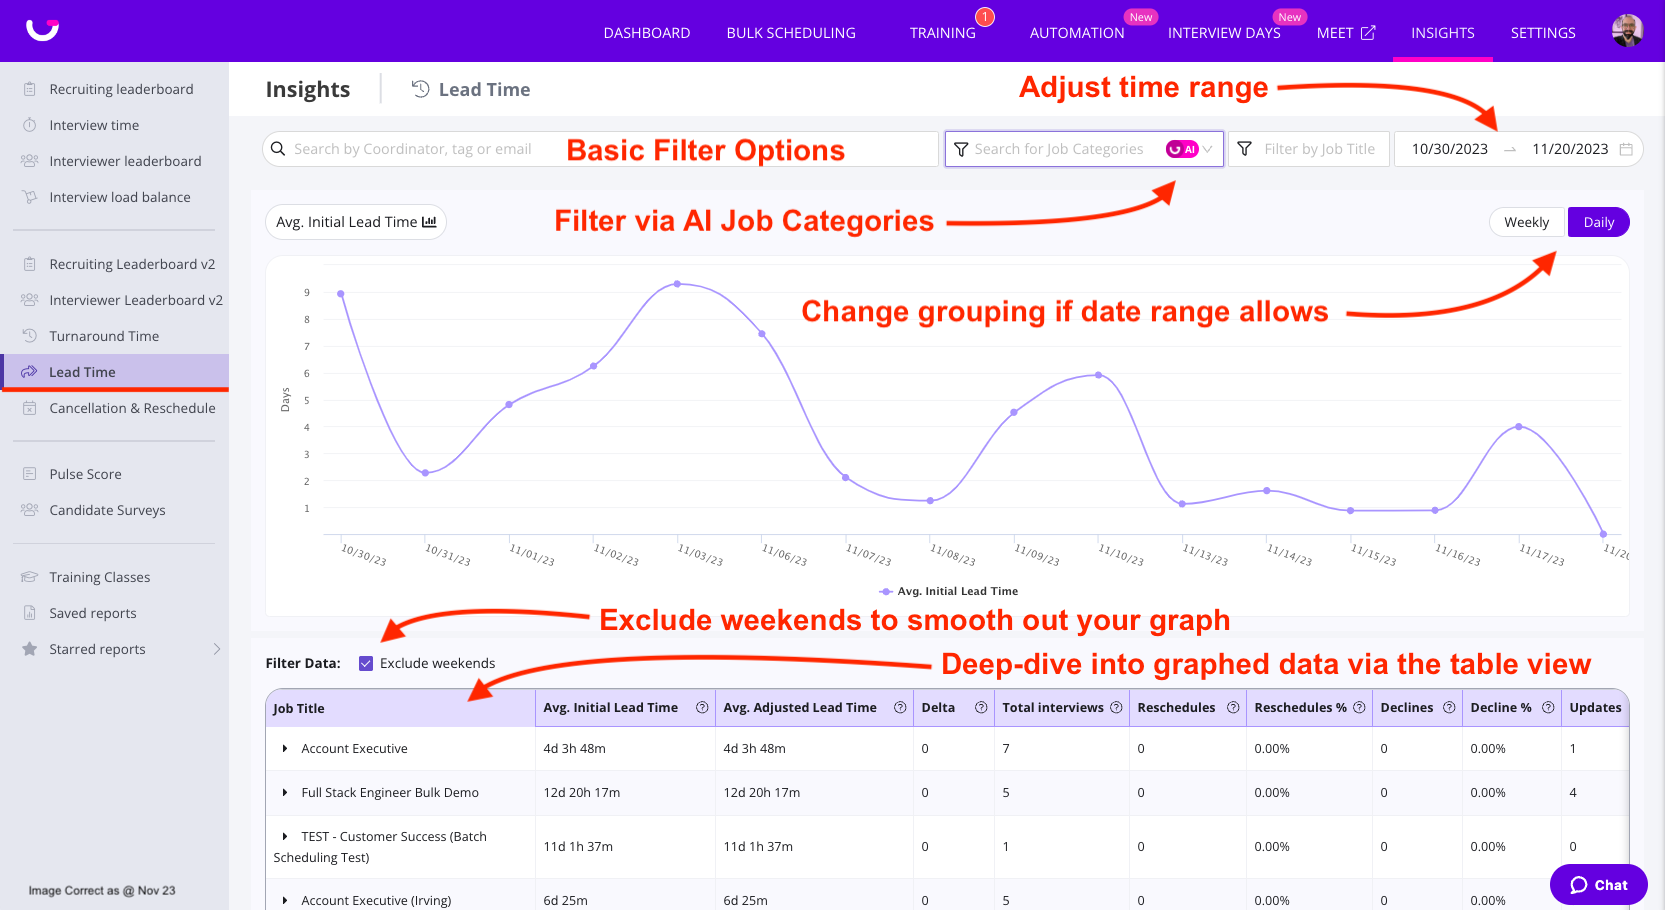The image size is (1665, 910).
Task: Switch the graph grouping to Weekly
Action: [1526, 221]
